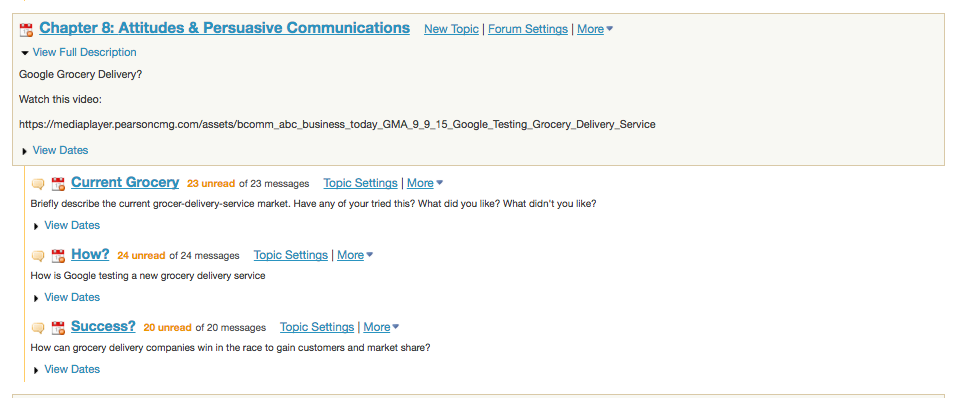This screenshot has height=398, width=954.
Task: Click the 24 unread count
Action: coord(141,256)
